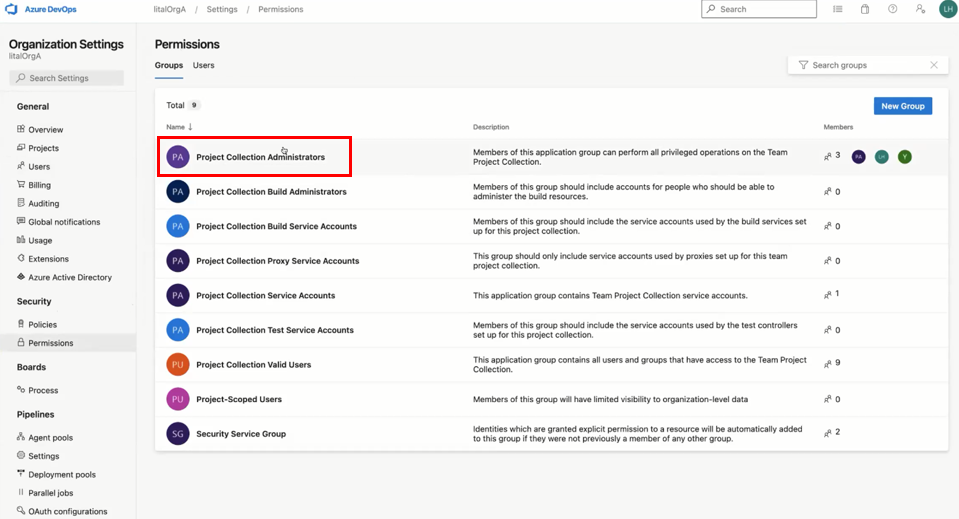Click the Process icon under Boards
This screenshot has height=519, width=959.
coord(21,389)
